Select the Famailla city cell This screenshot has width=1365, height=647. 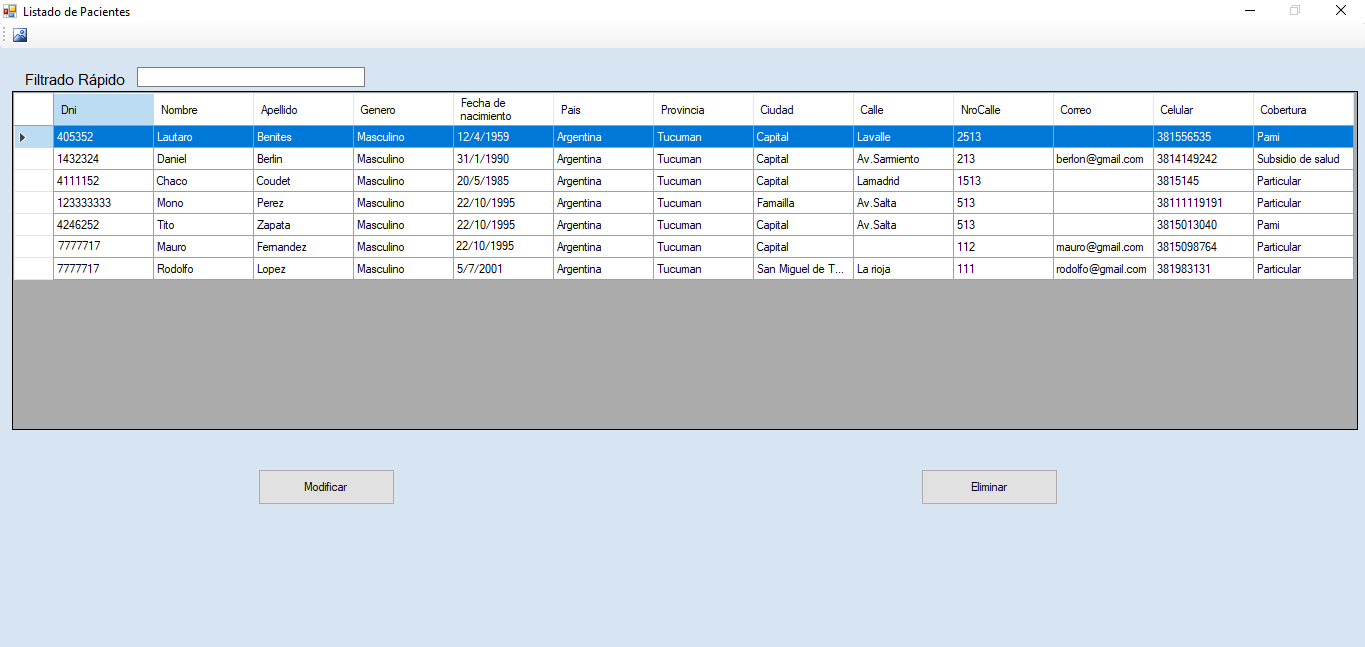[803, 203]
